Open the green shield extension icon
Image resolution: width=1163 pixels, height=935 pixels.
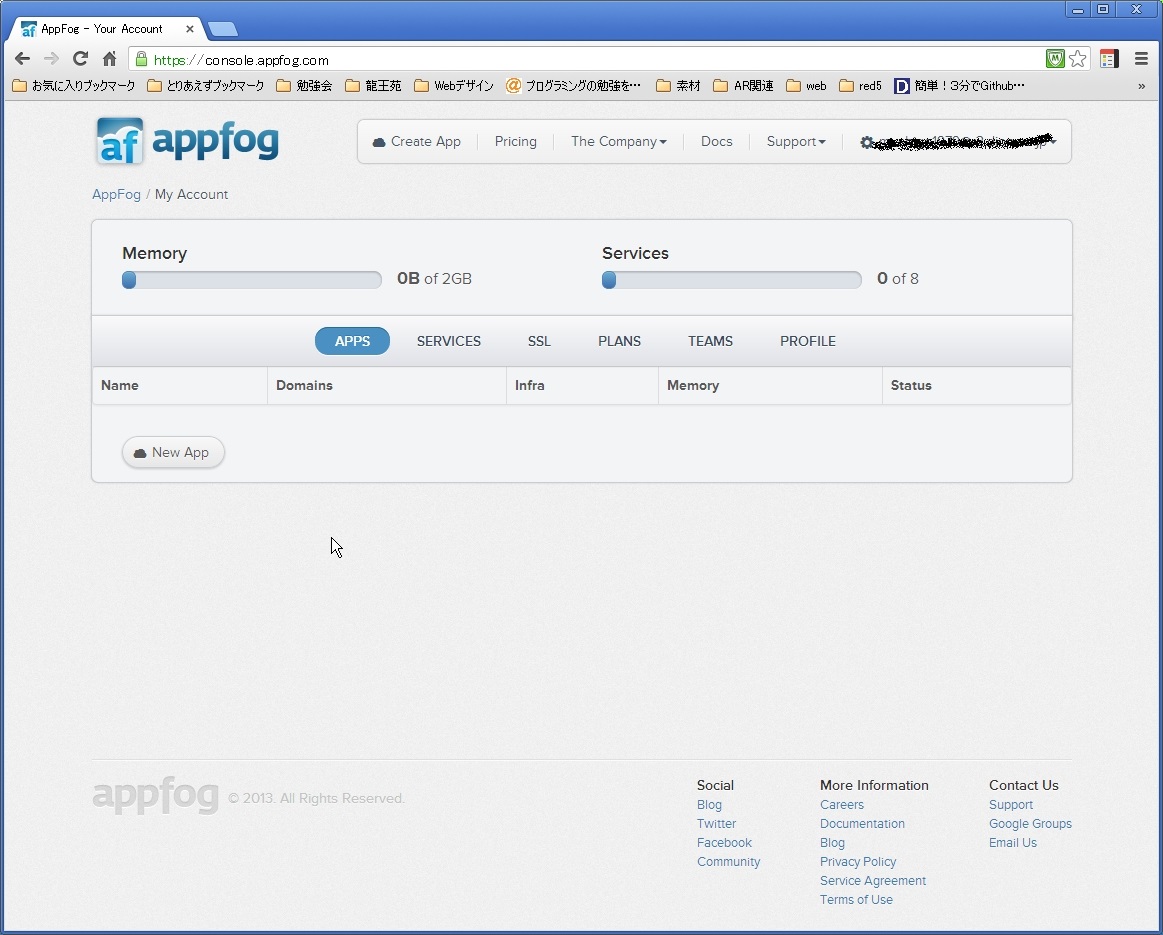pyautogui.click(x=1055, y=59)
